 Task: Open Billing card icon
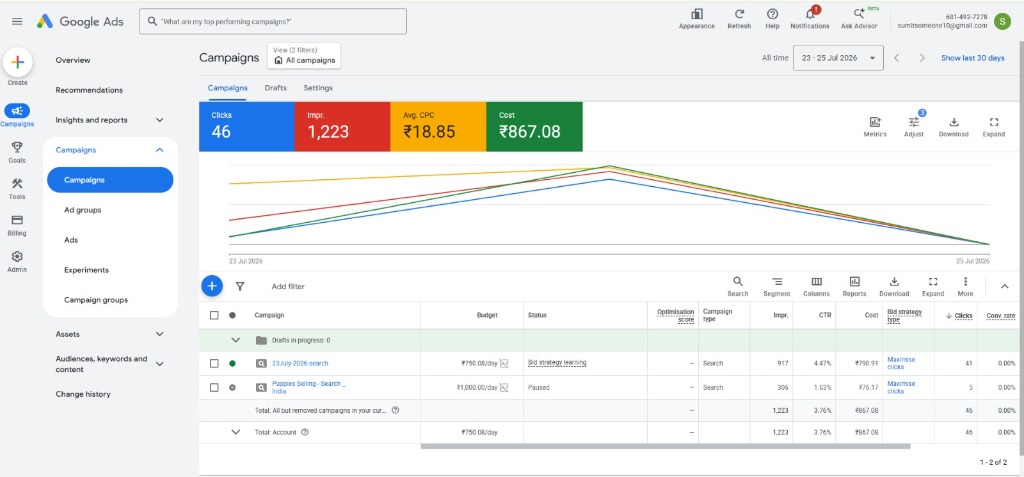tap(17, 220)
